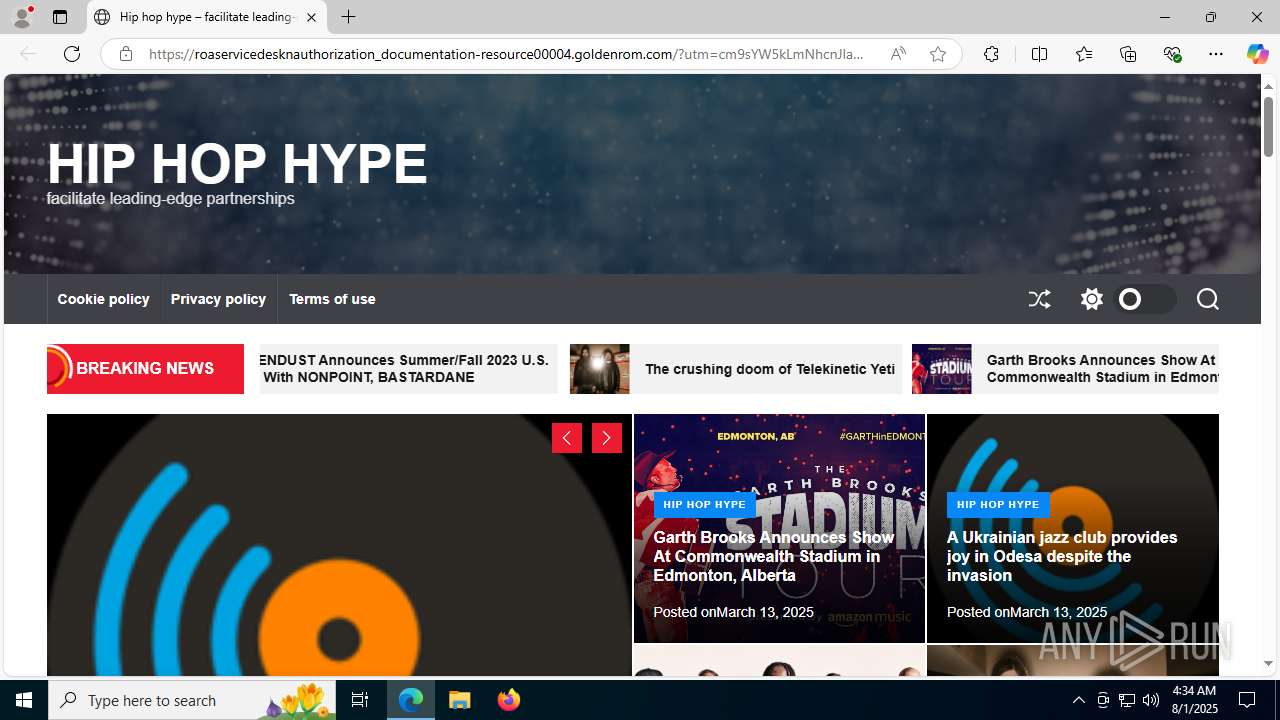Viewport: 1280px width, 720px height.
Task: Open Settings and more menu
Action: 1216,54
